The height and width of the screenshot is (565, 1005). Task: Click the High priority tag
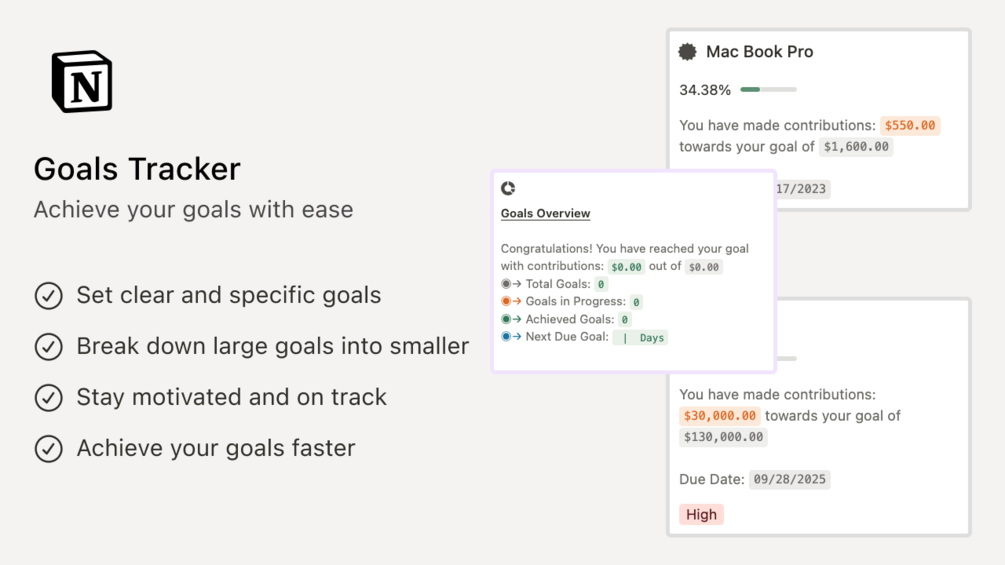click(701, 514)
